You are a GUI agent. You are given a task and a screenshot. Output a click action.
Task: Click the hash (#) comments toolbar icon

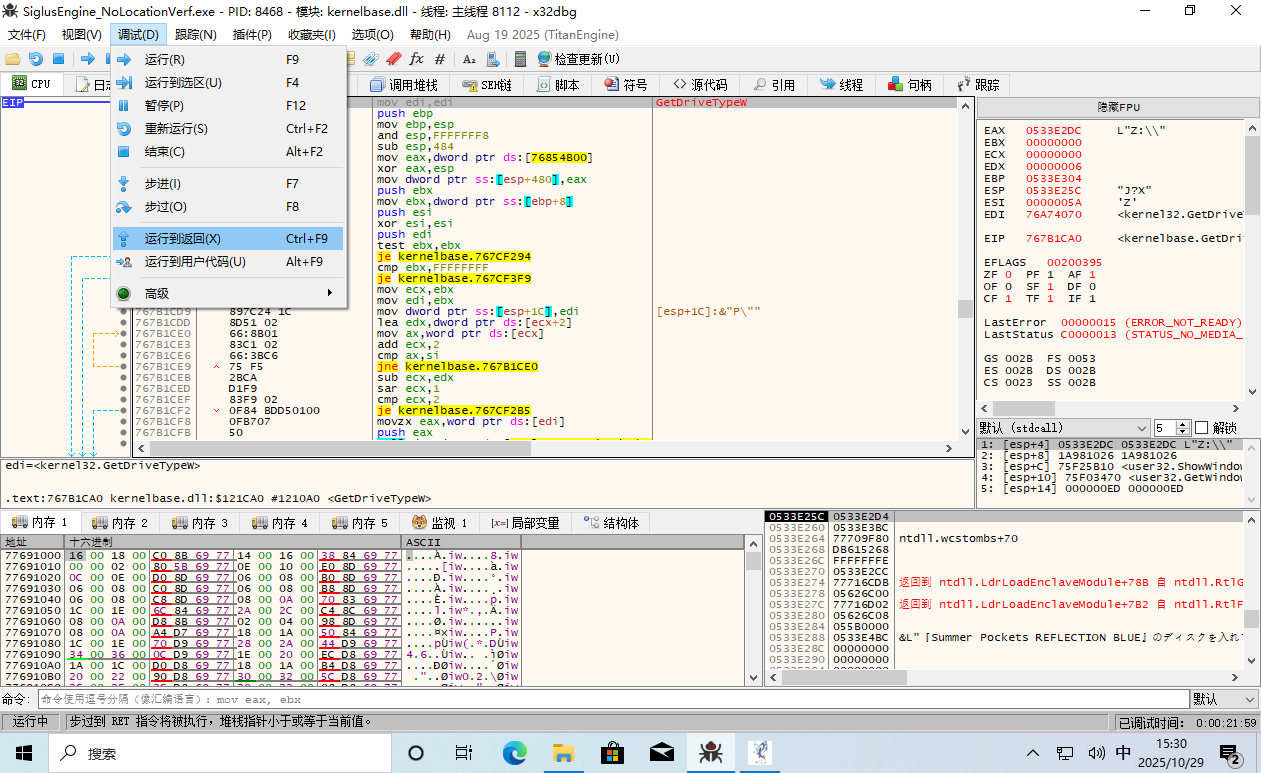click(440, 59)
